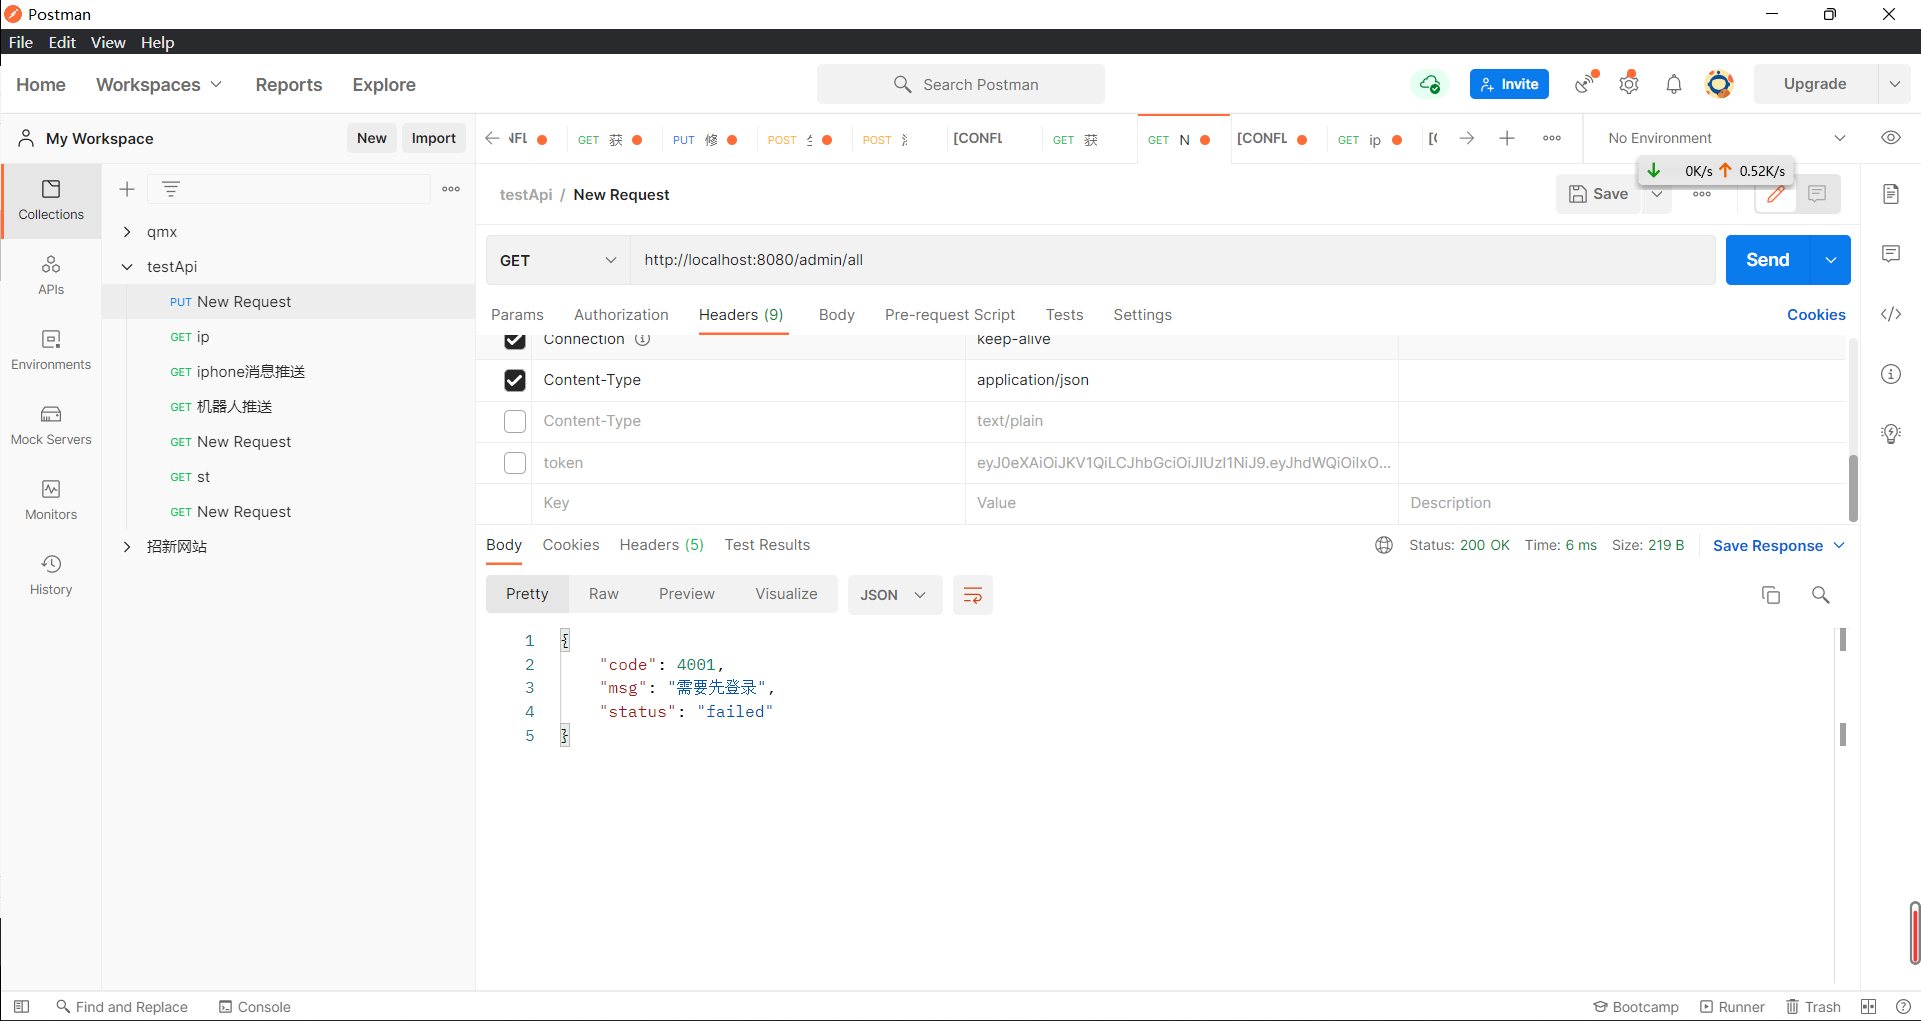Enable the text/plain Content-Type header
This screenshot has height=1021, width=1921.
tap(515, 421)
